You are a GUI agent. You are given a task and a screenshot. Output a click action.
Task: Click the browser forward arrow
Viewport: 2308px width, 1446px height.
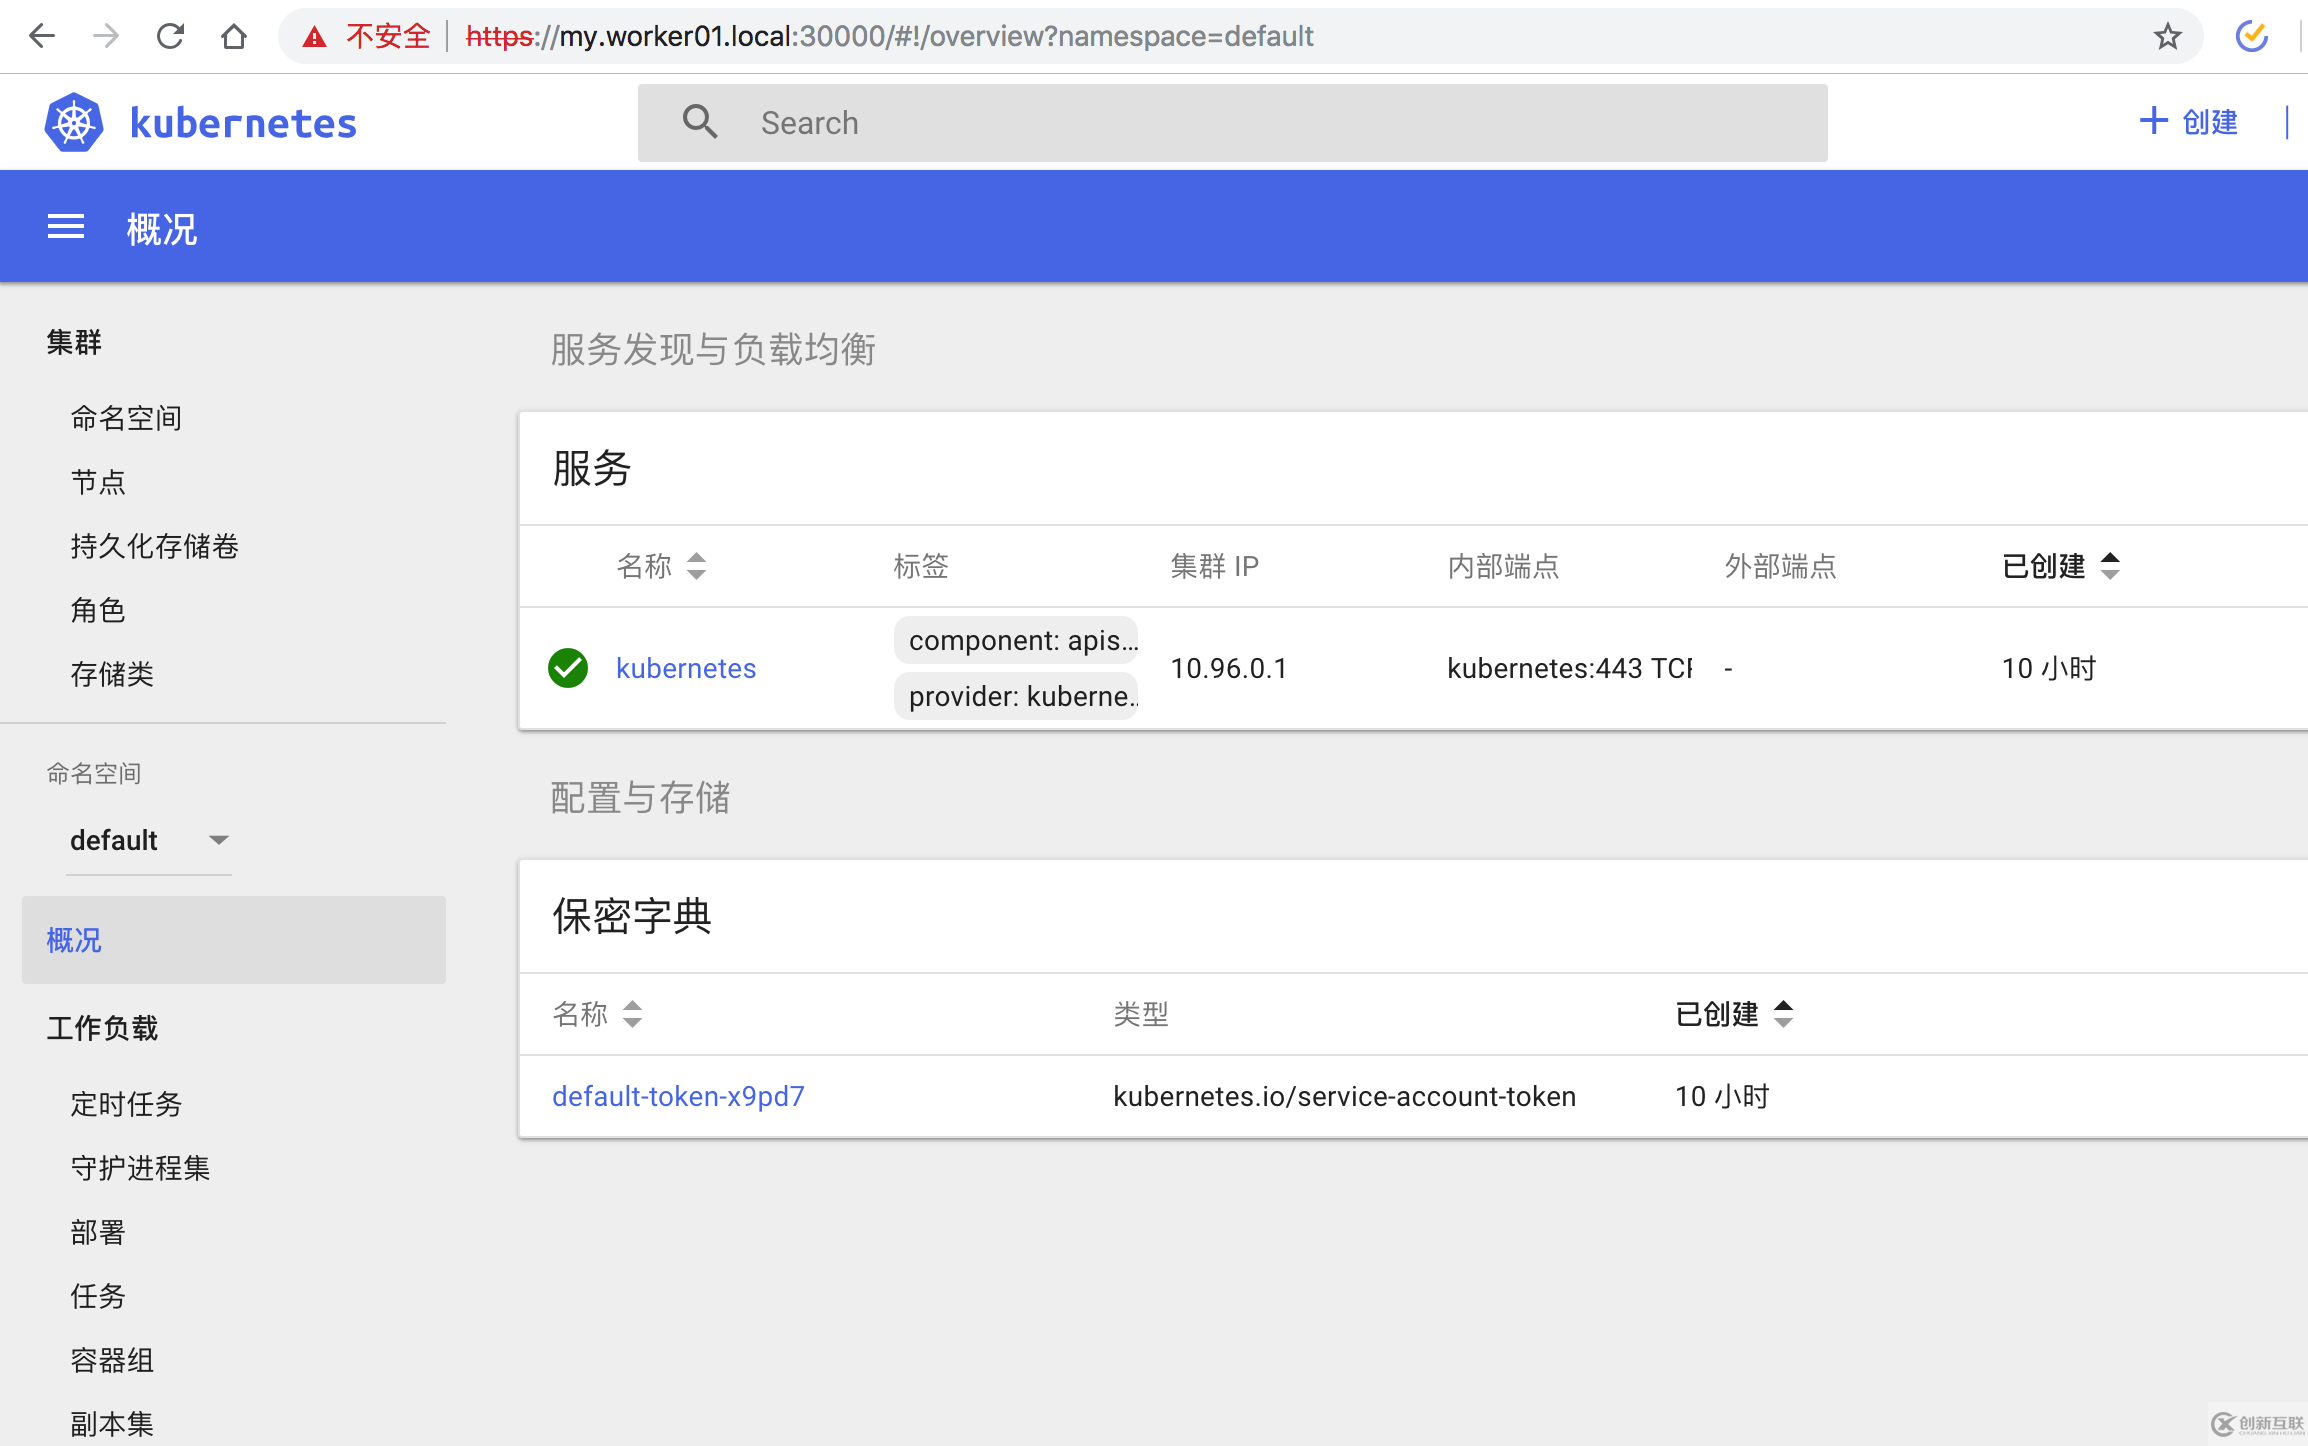click(106, 37)
